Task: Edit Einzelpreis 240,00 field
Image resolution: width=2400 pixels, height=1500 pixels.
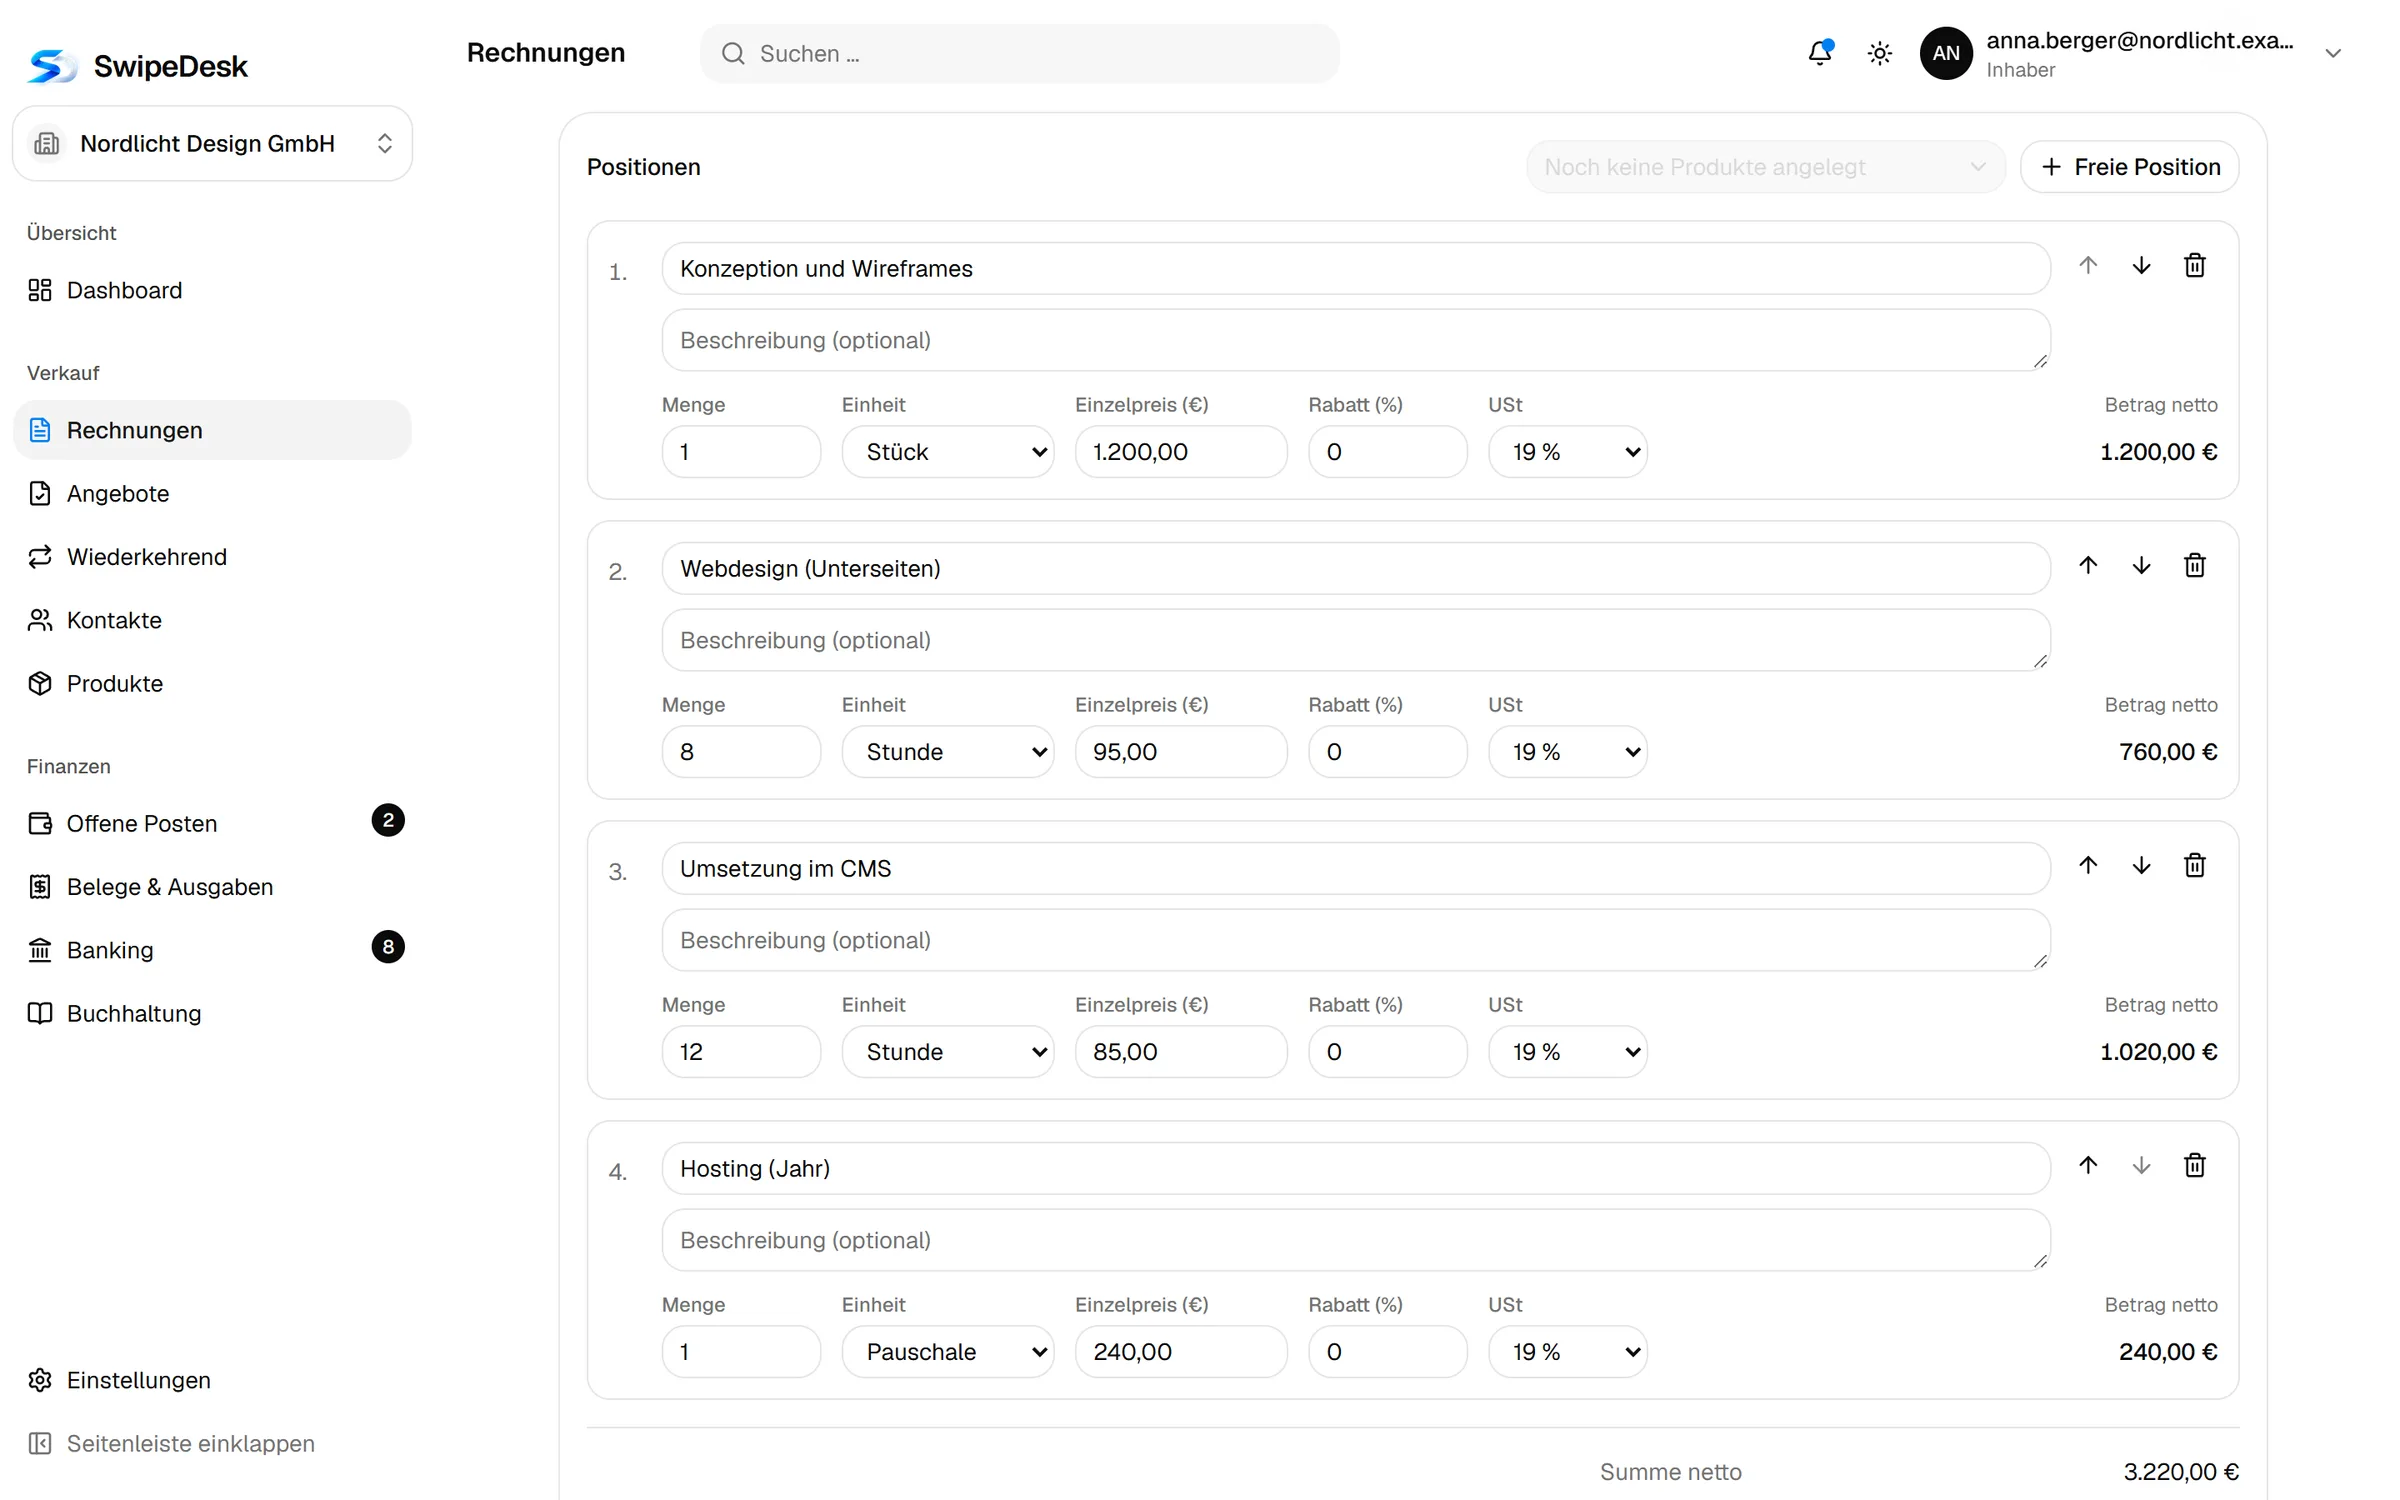Action: click(x=1181, y=1352)
